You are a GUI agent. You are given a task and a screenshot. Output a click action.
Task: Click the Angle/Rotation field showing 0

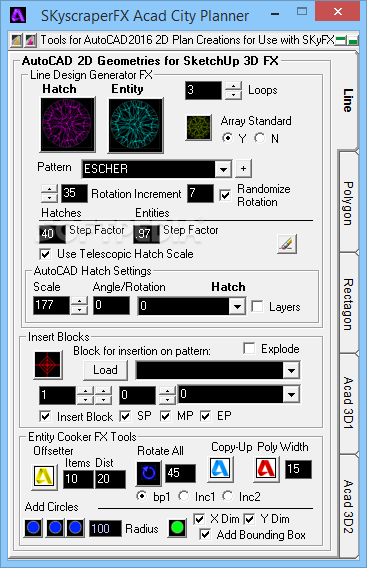(111, 305)
